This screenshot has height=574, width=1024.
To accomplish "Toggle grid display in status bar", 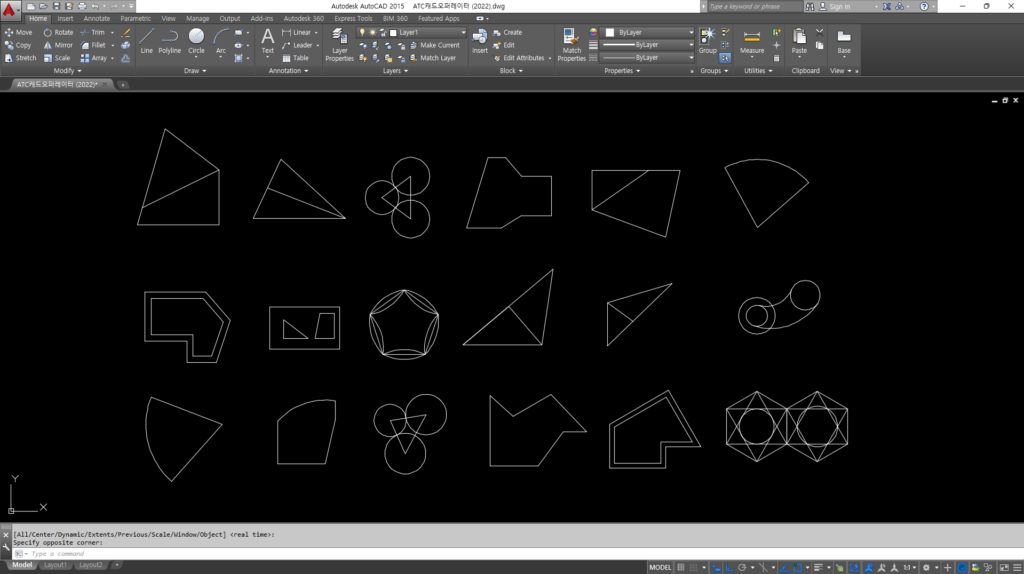I will [x=682, y=567].
